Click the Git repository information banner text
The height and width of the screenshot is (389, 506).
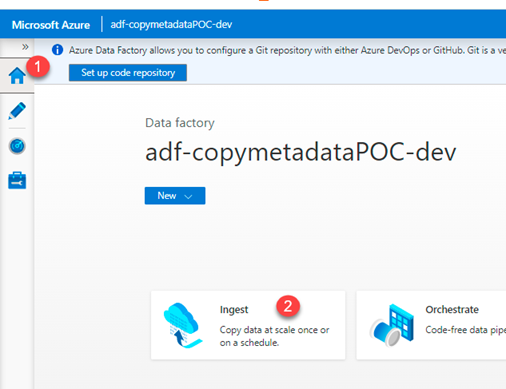[287, 50]
